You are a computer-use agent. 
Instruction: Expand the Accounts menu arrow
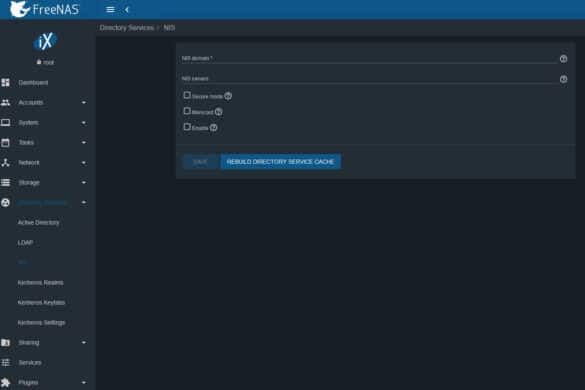point(84,102)
